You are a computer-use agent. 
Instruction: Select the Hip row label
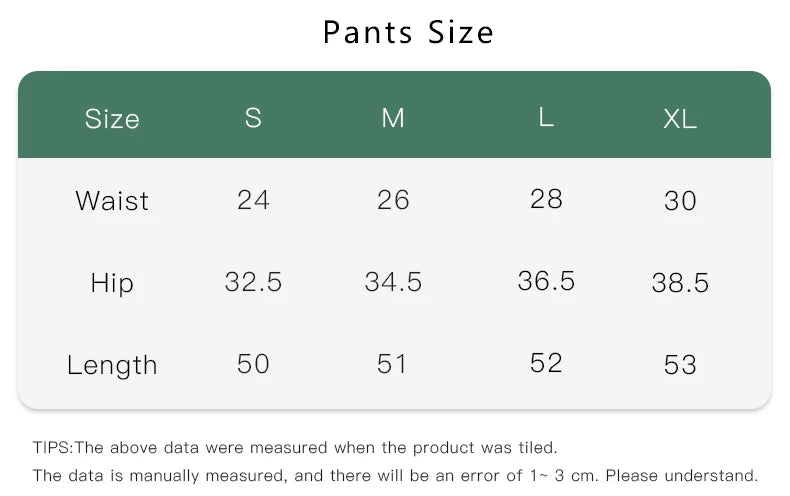[x=112, y=283]
